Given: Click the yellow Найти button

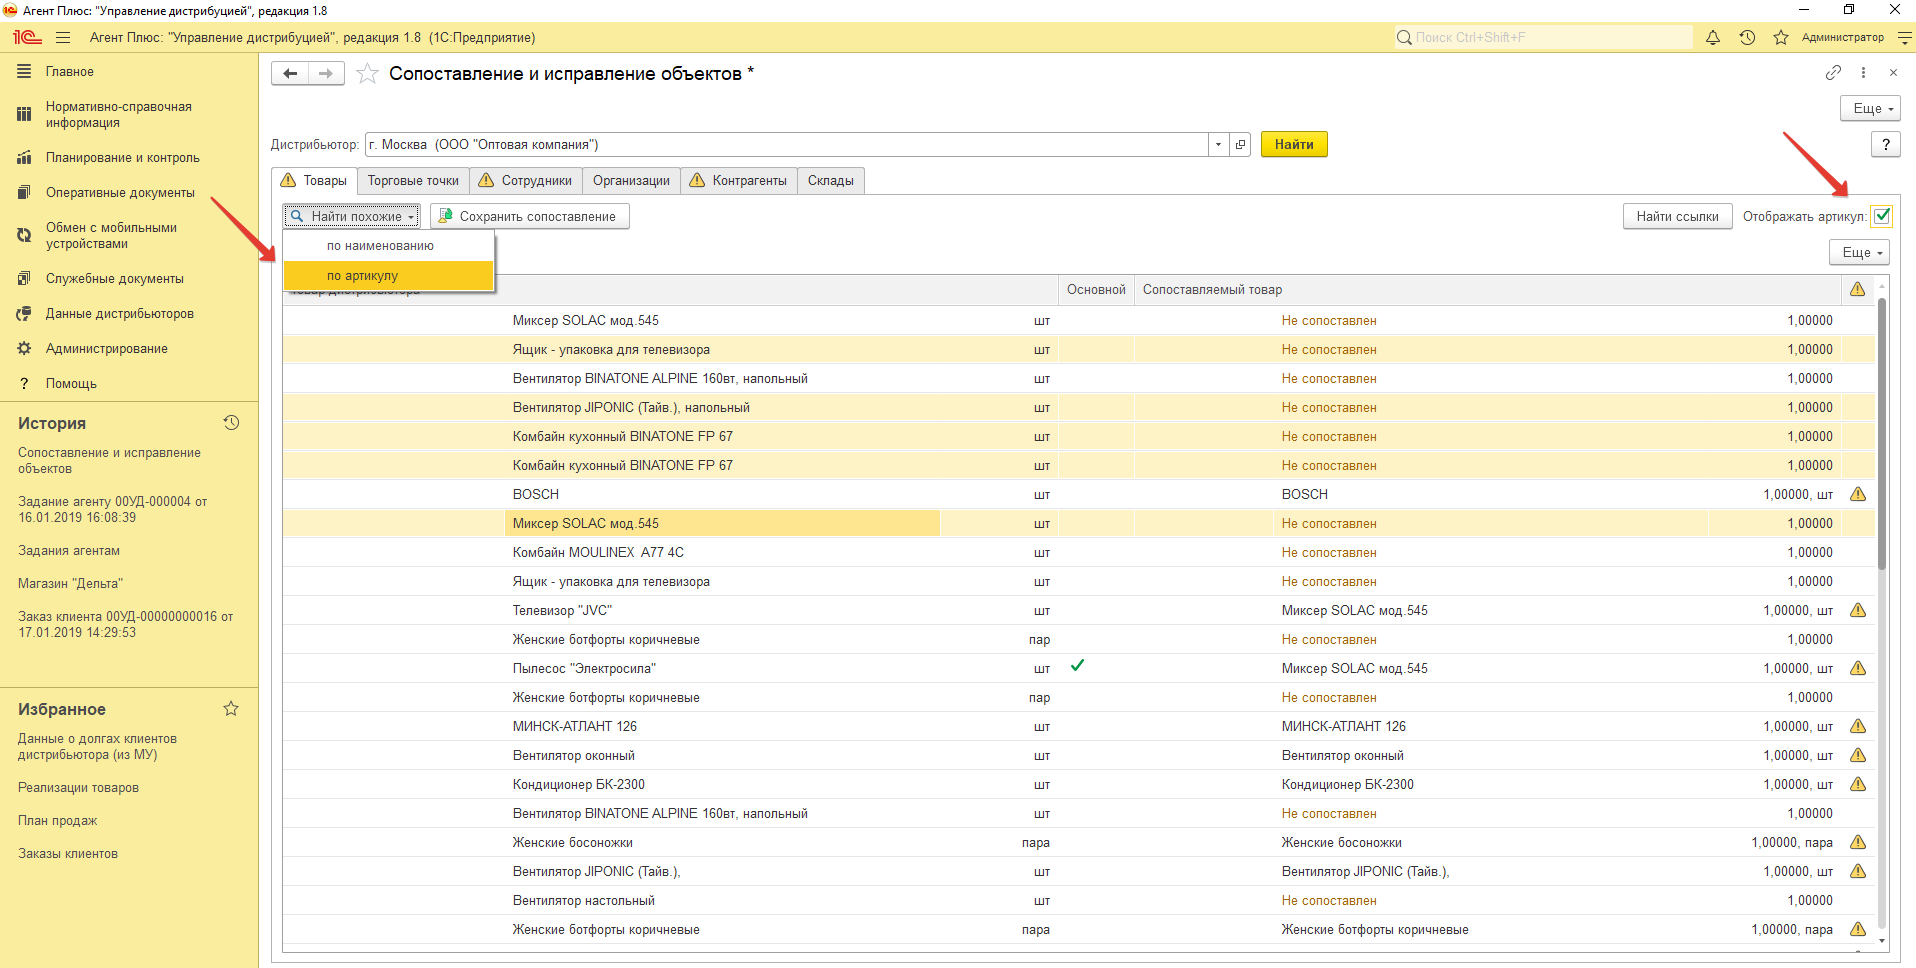Looking at the screenshot, I should pyautogui.click(x=1294, y=144).
